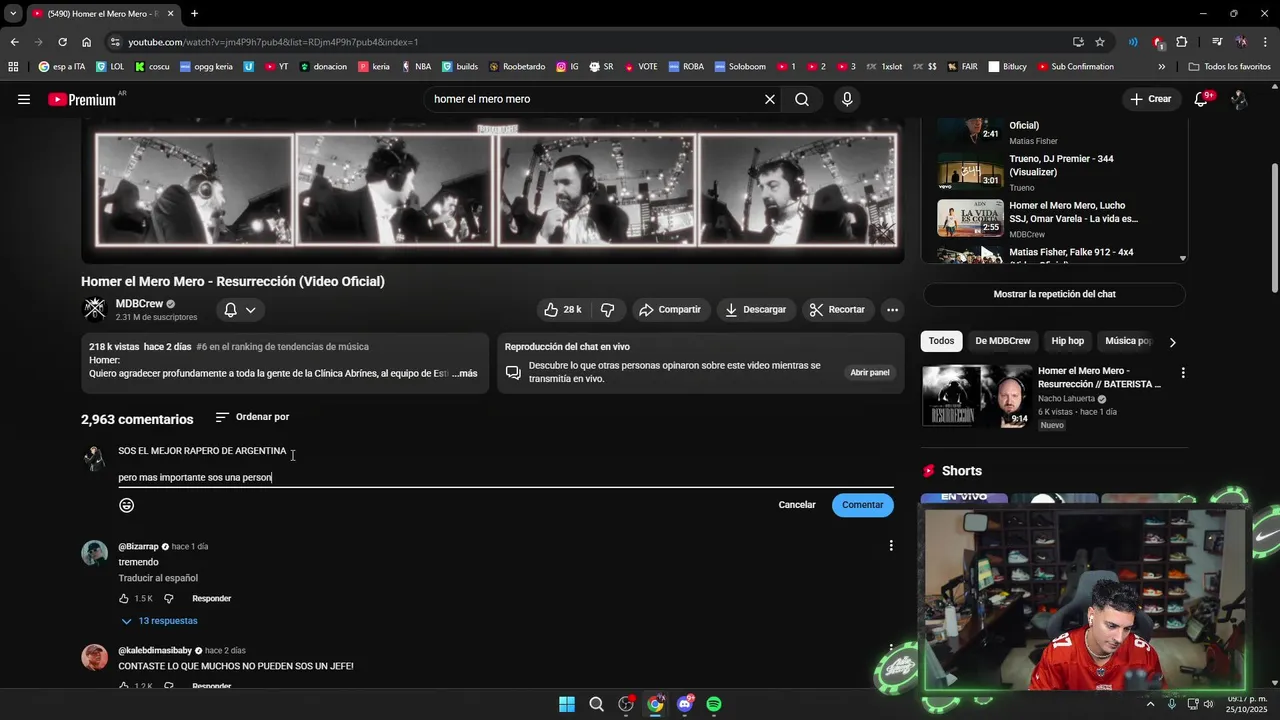This screenshot has width=1280, height=720.
Task: Open Windows search on the taskbar
Action: pyautogui.click(x=597, y=704)
